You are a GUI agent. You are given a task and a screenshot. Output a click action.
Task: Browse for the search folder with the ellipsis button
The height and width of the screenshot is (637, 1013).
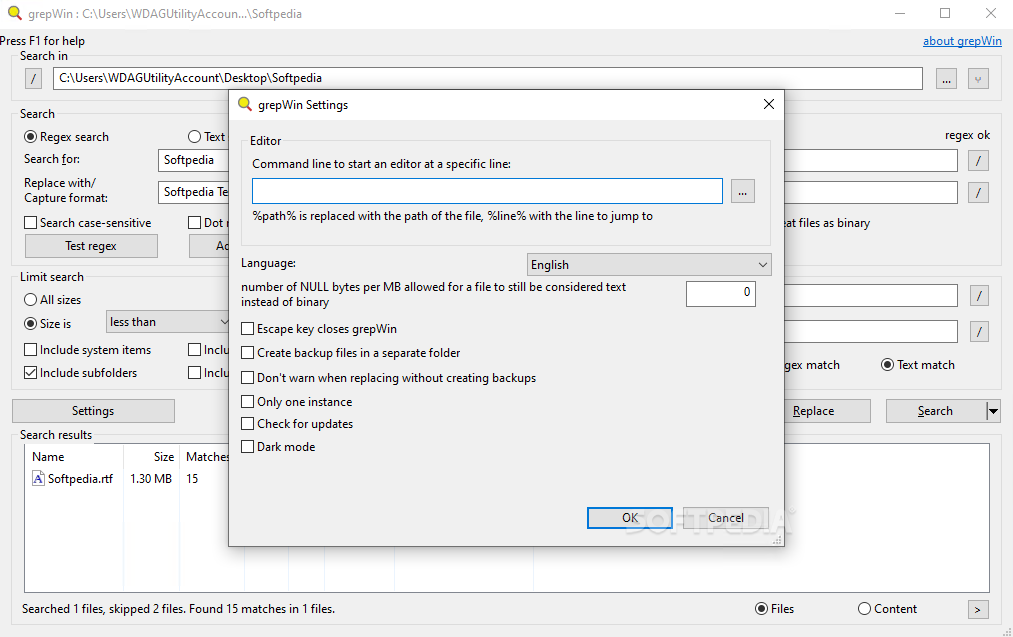pos(946,79)
